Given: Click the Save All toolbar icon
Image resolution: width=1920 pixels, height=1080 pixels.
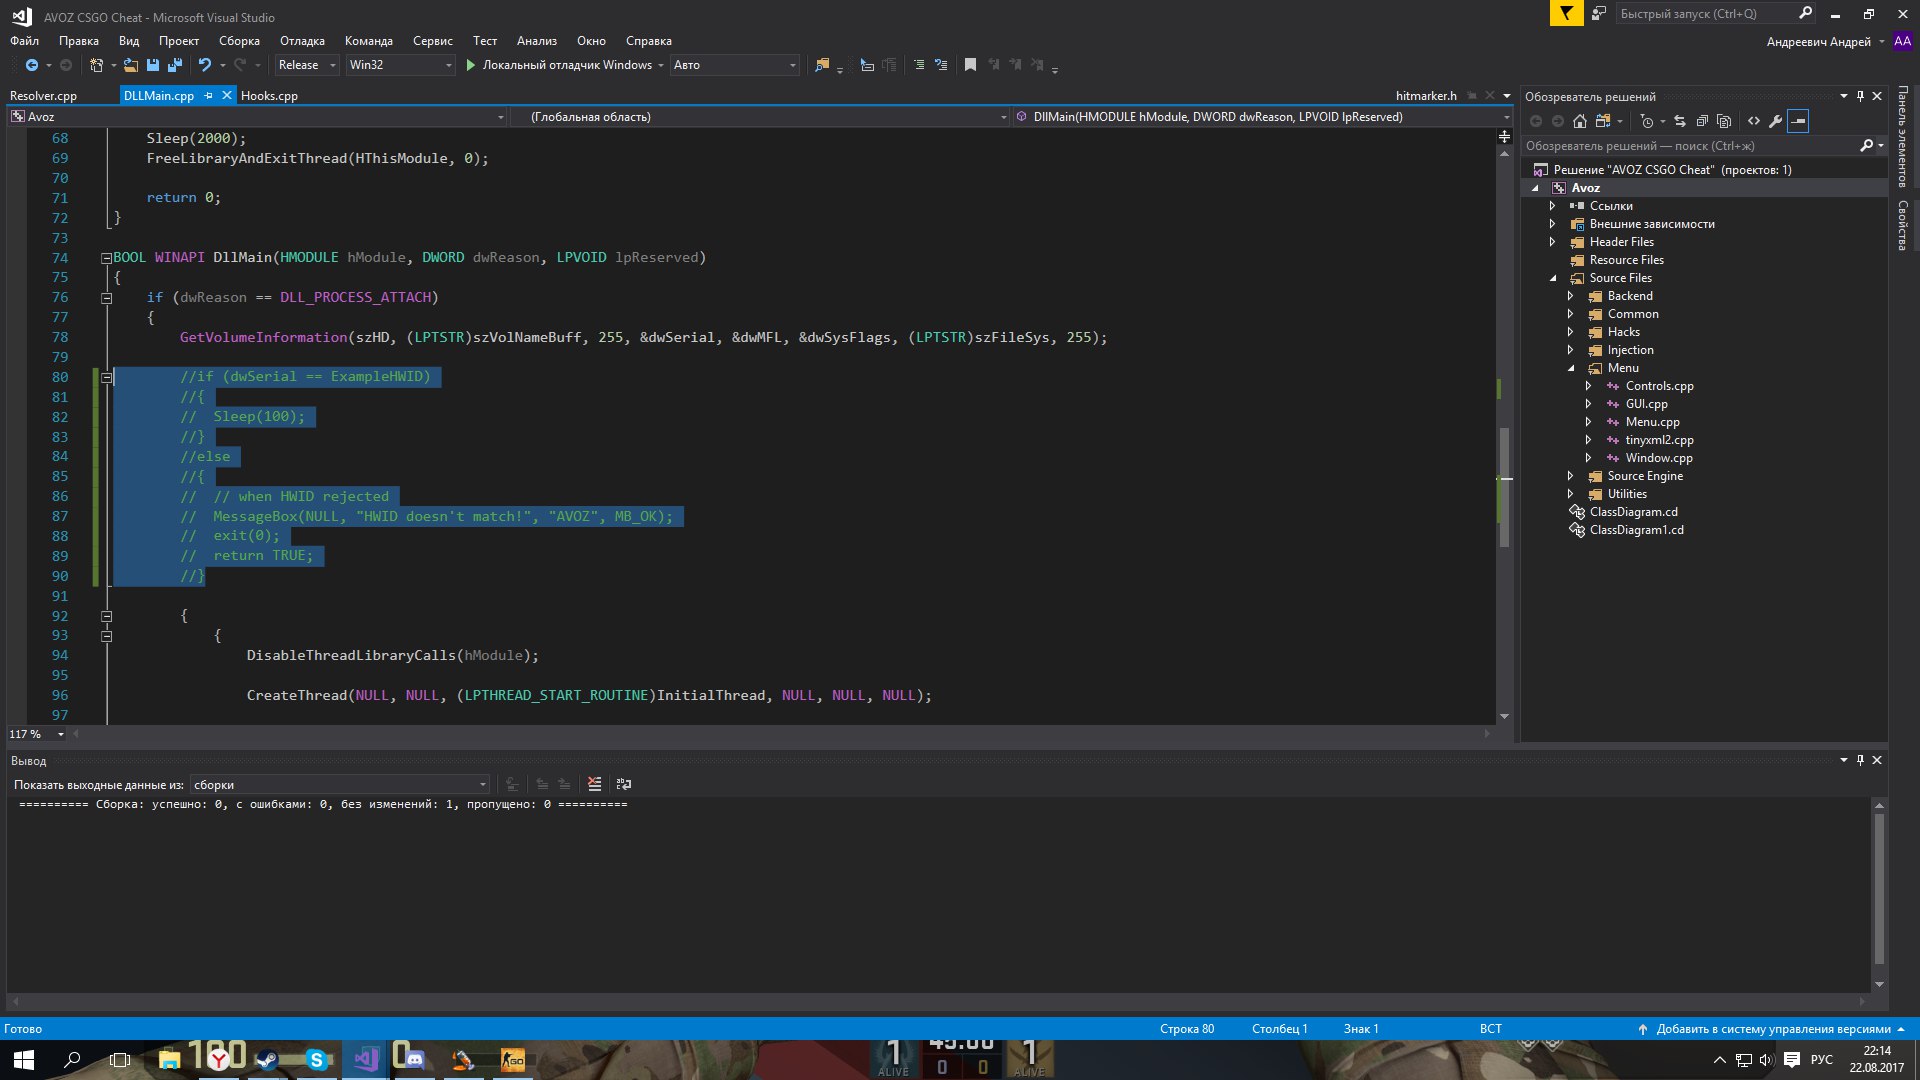Looking at the screenshot, I should point(175,65).
